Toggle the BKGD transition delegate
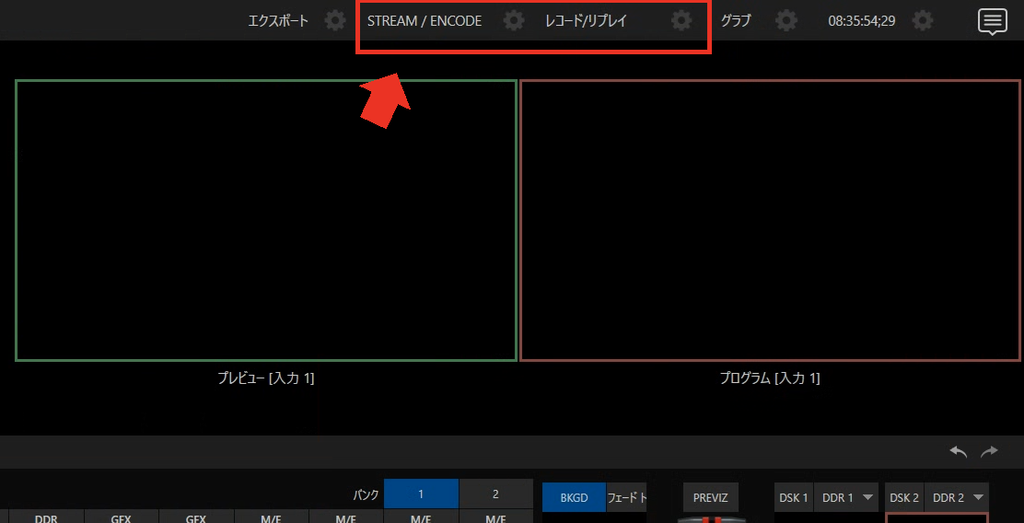Screen dimensions: 1024x523 pos(574,498)
